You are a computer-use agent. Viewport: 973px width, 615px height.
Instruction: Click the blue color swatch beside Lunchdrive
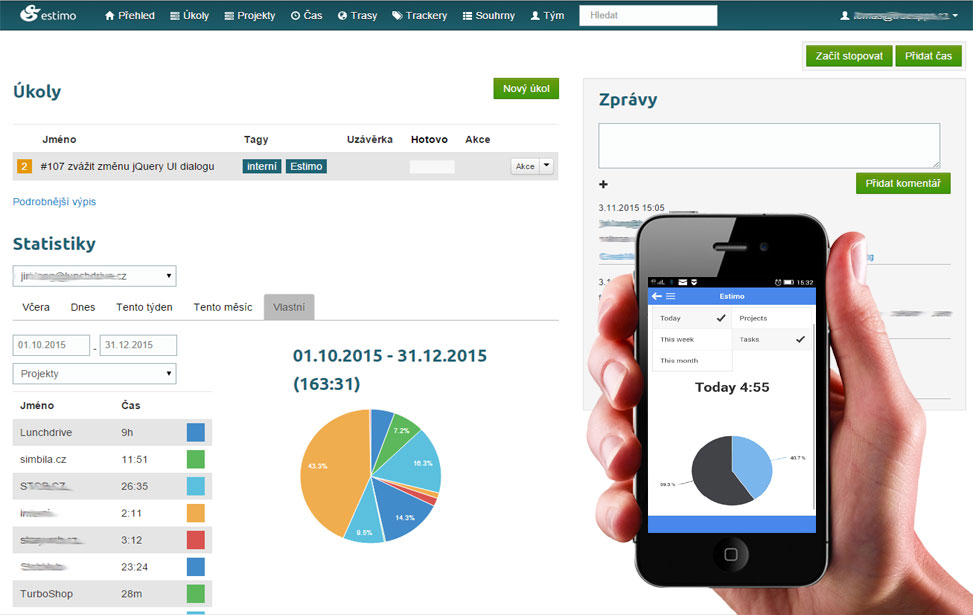point(196,432)
